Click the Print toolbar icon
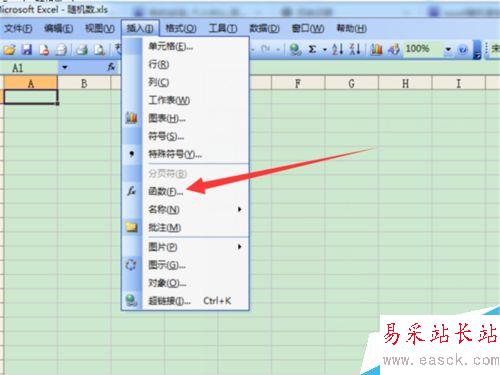The height and width of the screenshot is (375, 500). (82, 50)
